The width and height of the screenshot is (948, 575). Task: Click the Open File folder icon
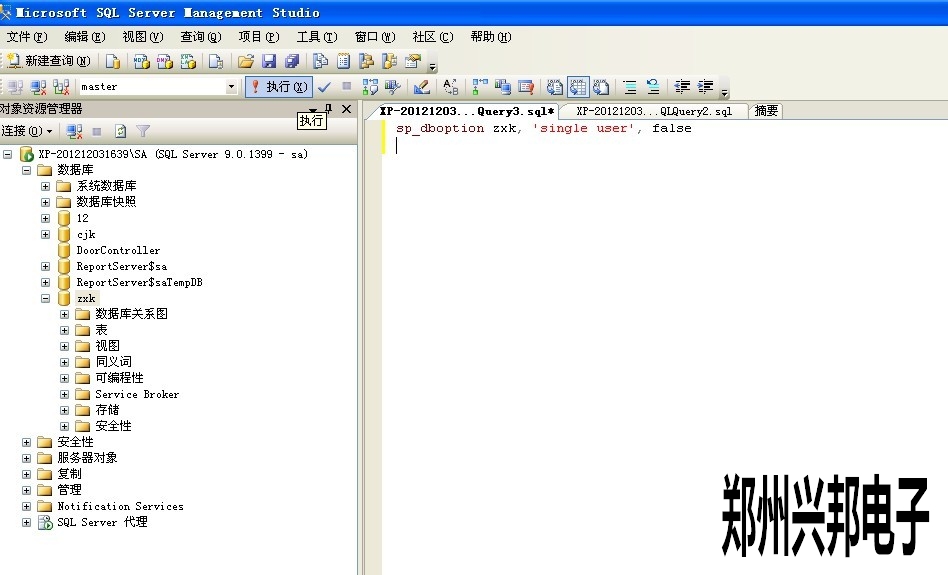point(245,61)
